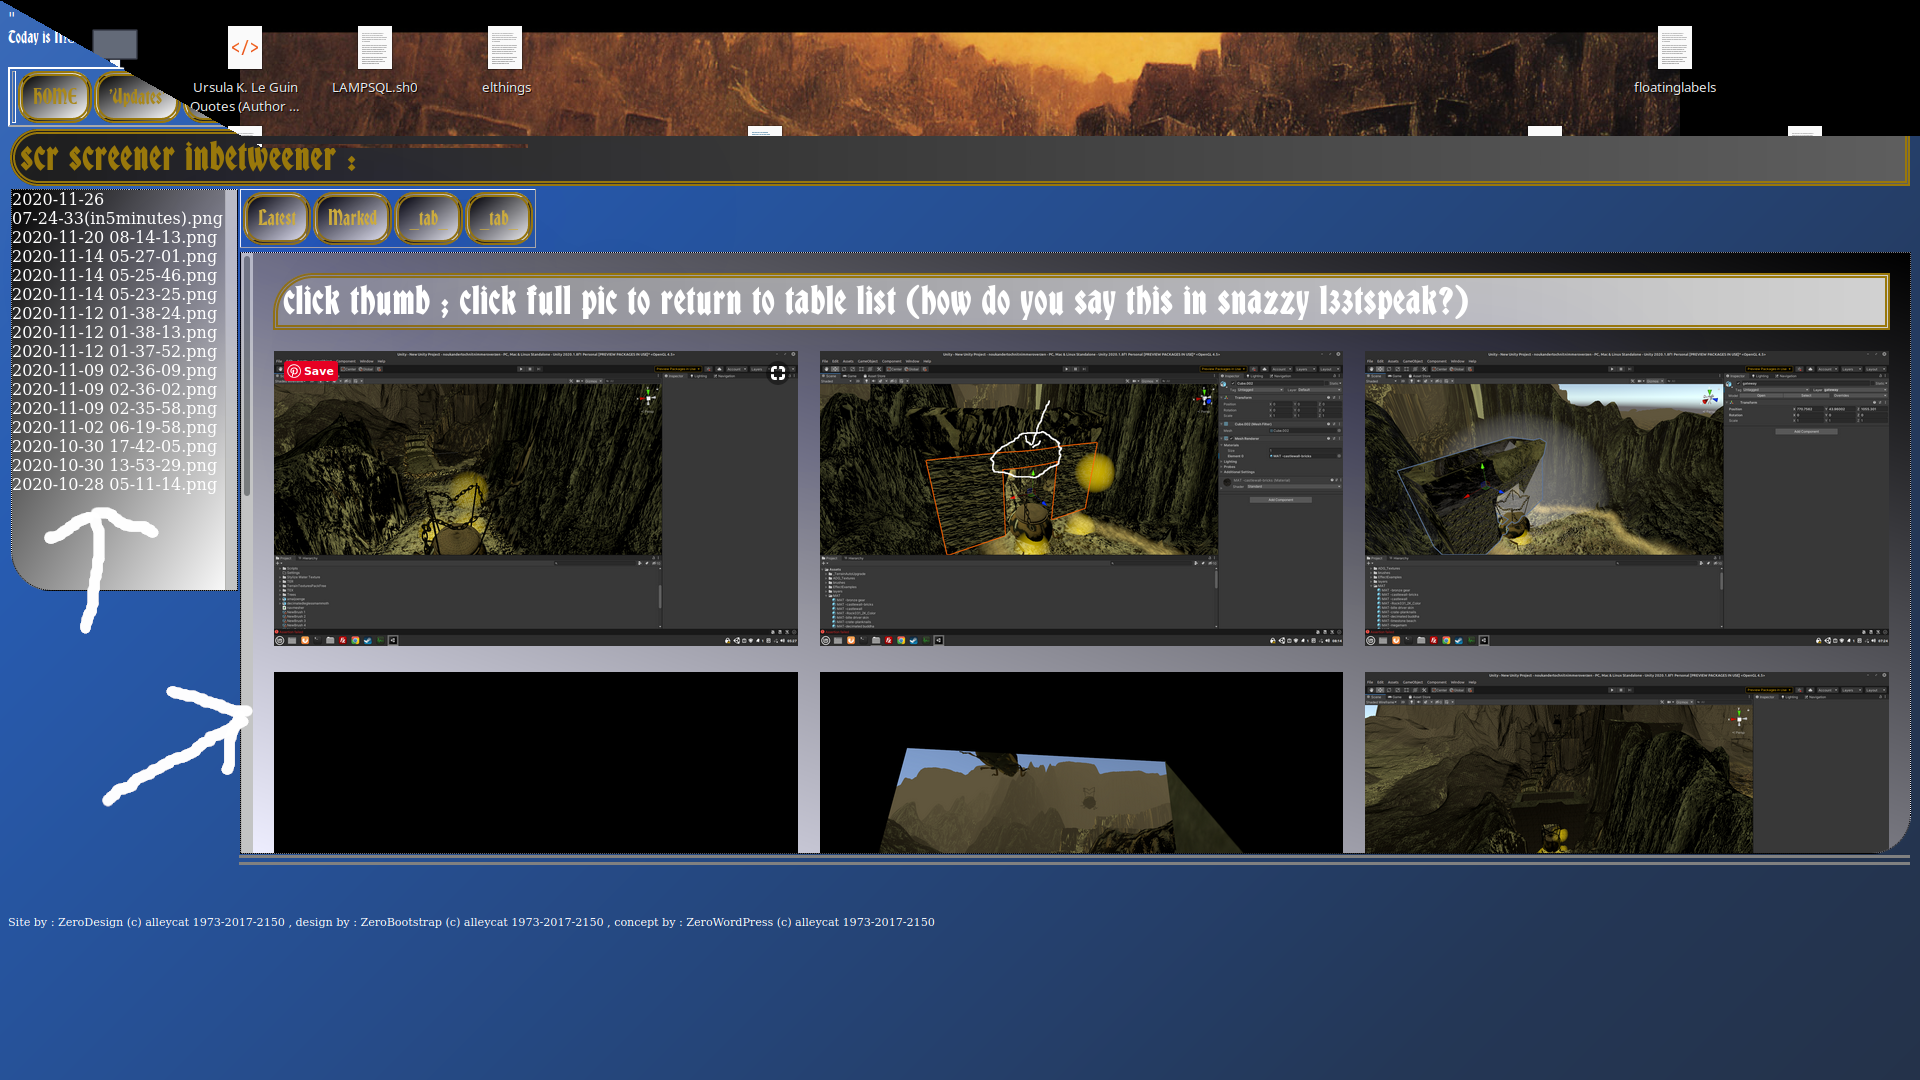
Task: Switch to the Latest tab
Action: tap(277, 218)
